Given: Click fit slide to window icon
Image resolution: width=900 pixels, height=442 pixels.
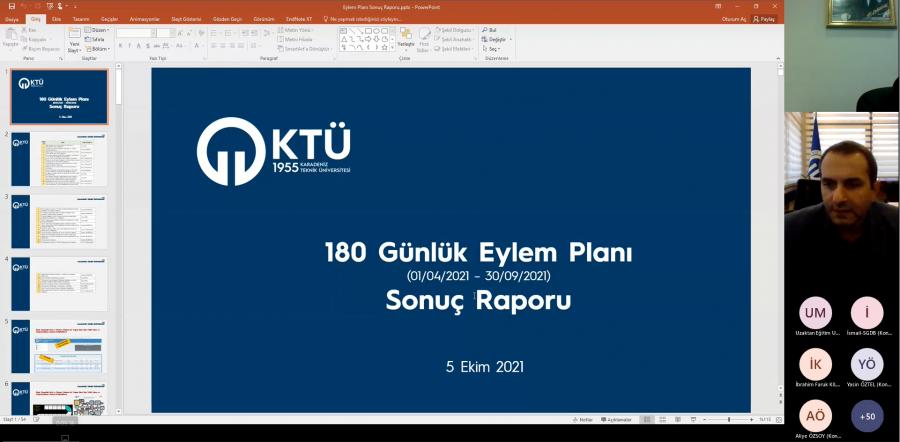Looking at the screenshot, I should click(778, 419).
